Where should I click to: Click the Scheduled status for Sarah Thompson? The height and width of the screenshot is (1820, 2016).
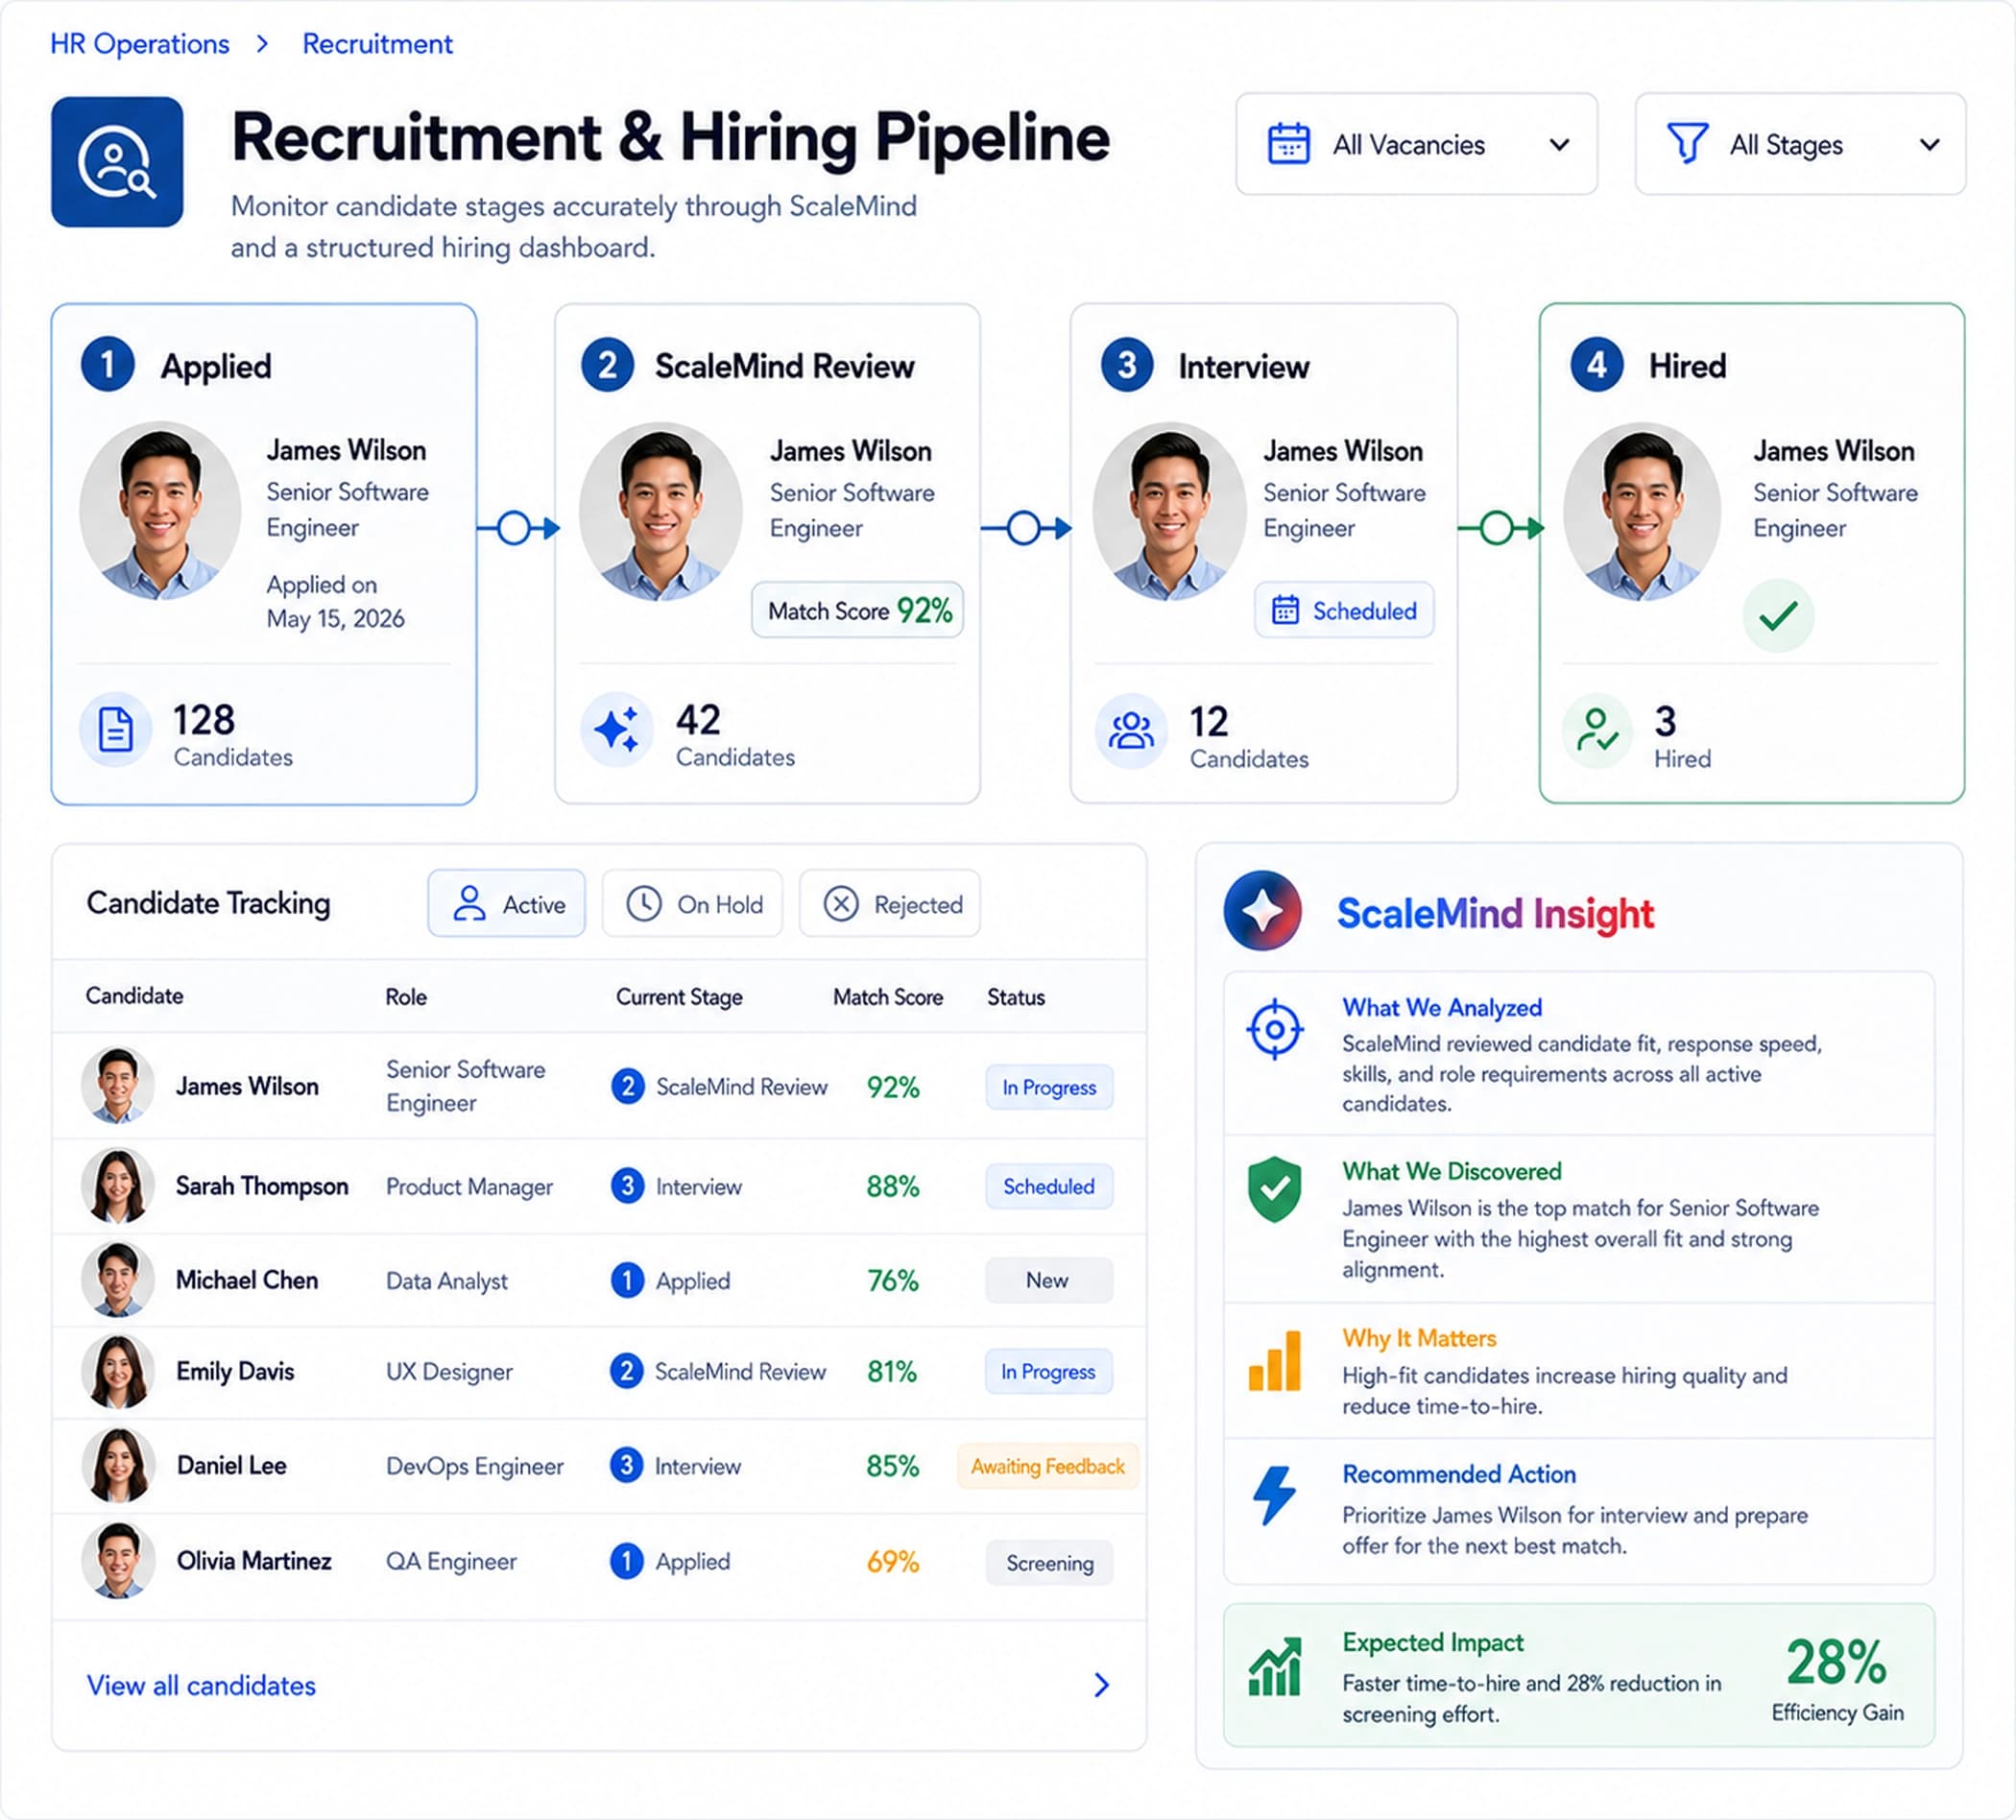click(1049, 1187)
